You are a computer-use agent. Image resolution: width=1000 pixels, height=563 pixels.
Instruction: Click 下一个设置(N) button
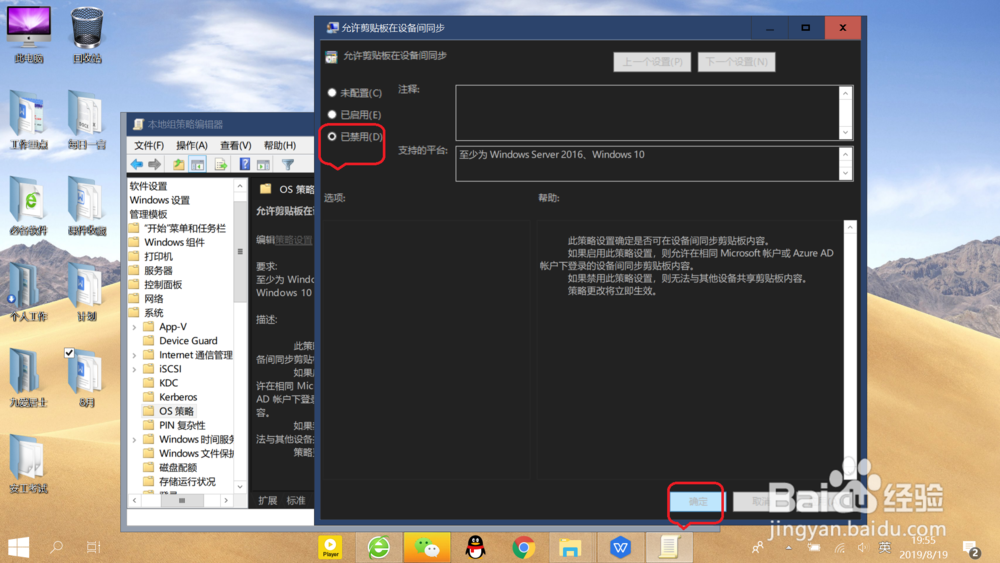pos(737,62)
